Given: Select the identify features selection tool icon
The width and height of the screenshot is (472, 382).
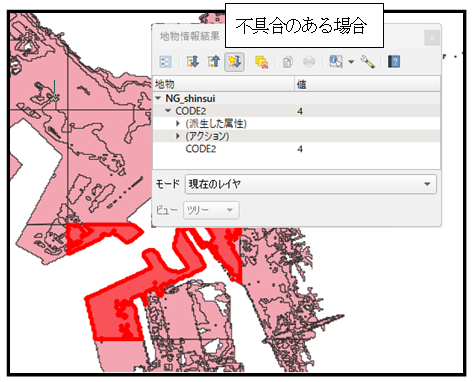Looking at the screenshot, I should click(336, 62).
